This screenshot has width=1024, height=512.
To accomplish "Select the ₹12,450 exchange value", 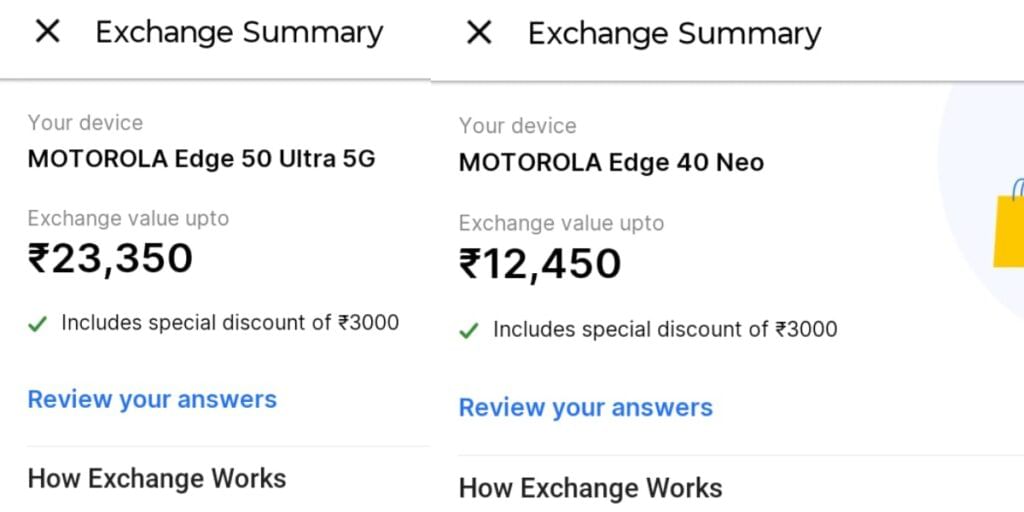I will point(540,264).
